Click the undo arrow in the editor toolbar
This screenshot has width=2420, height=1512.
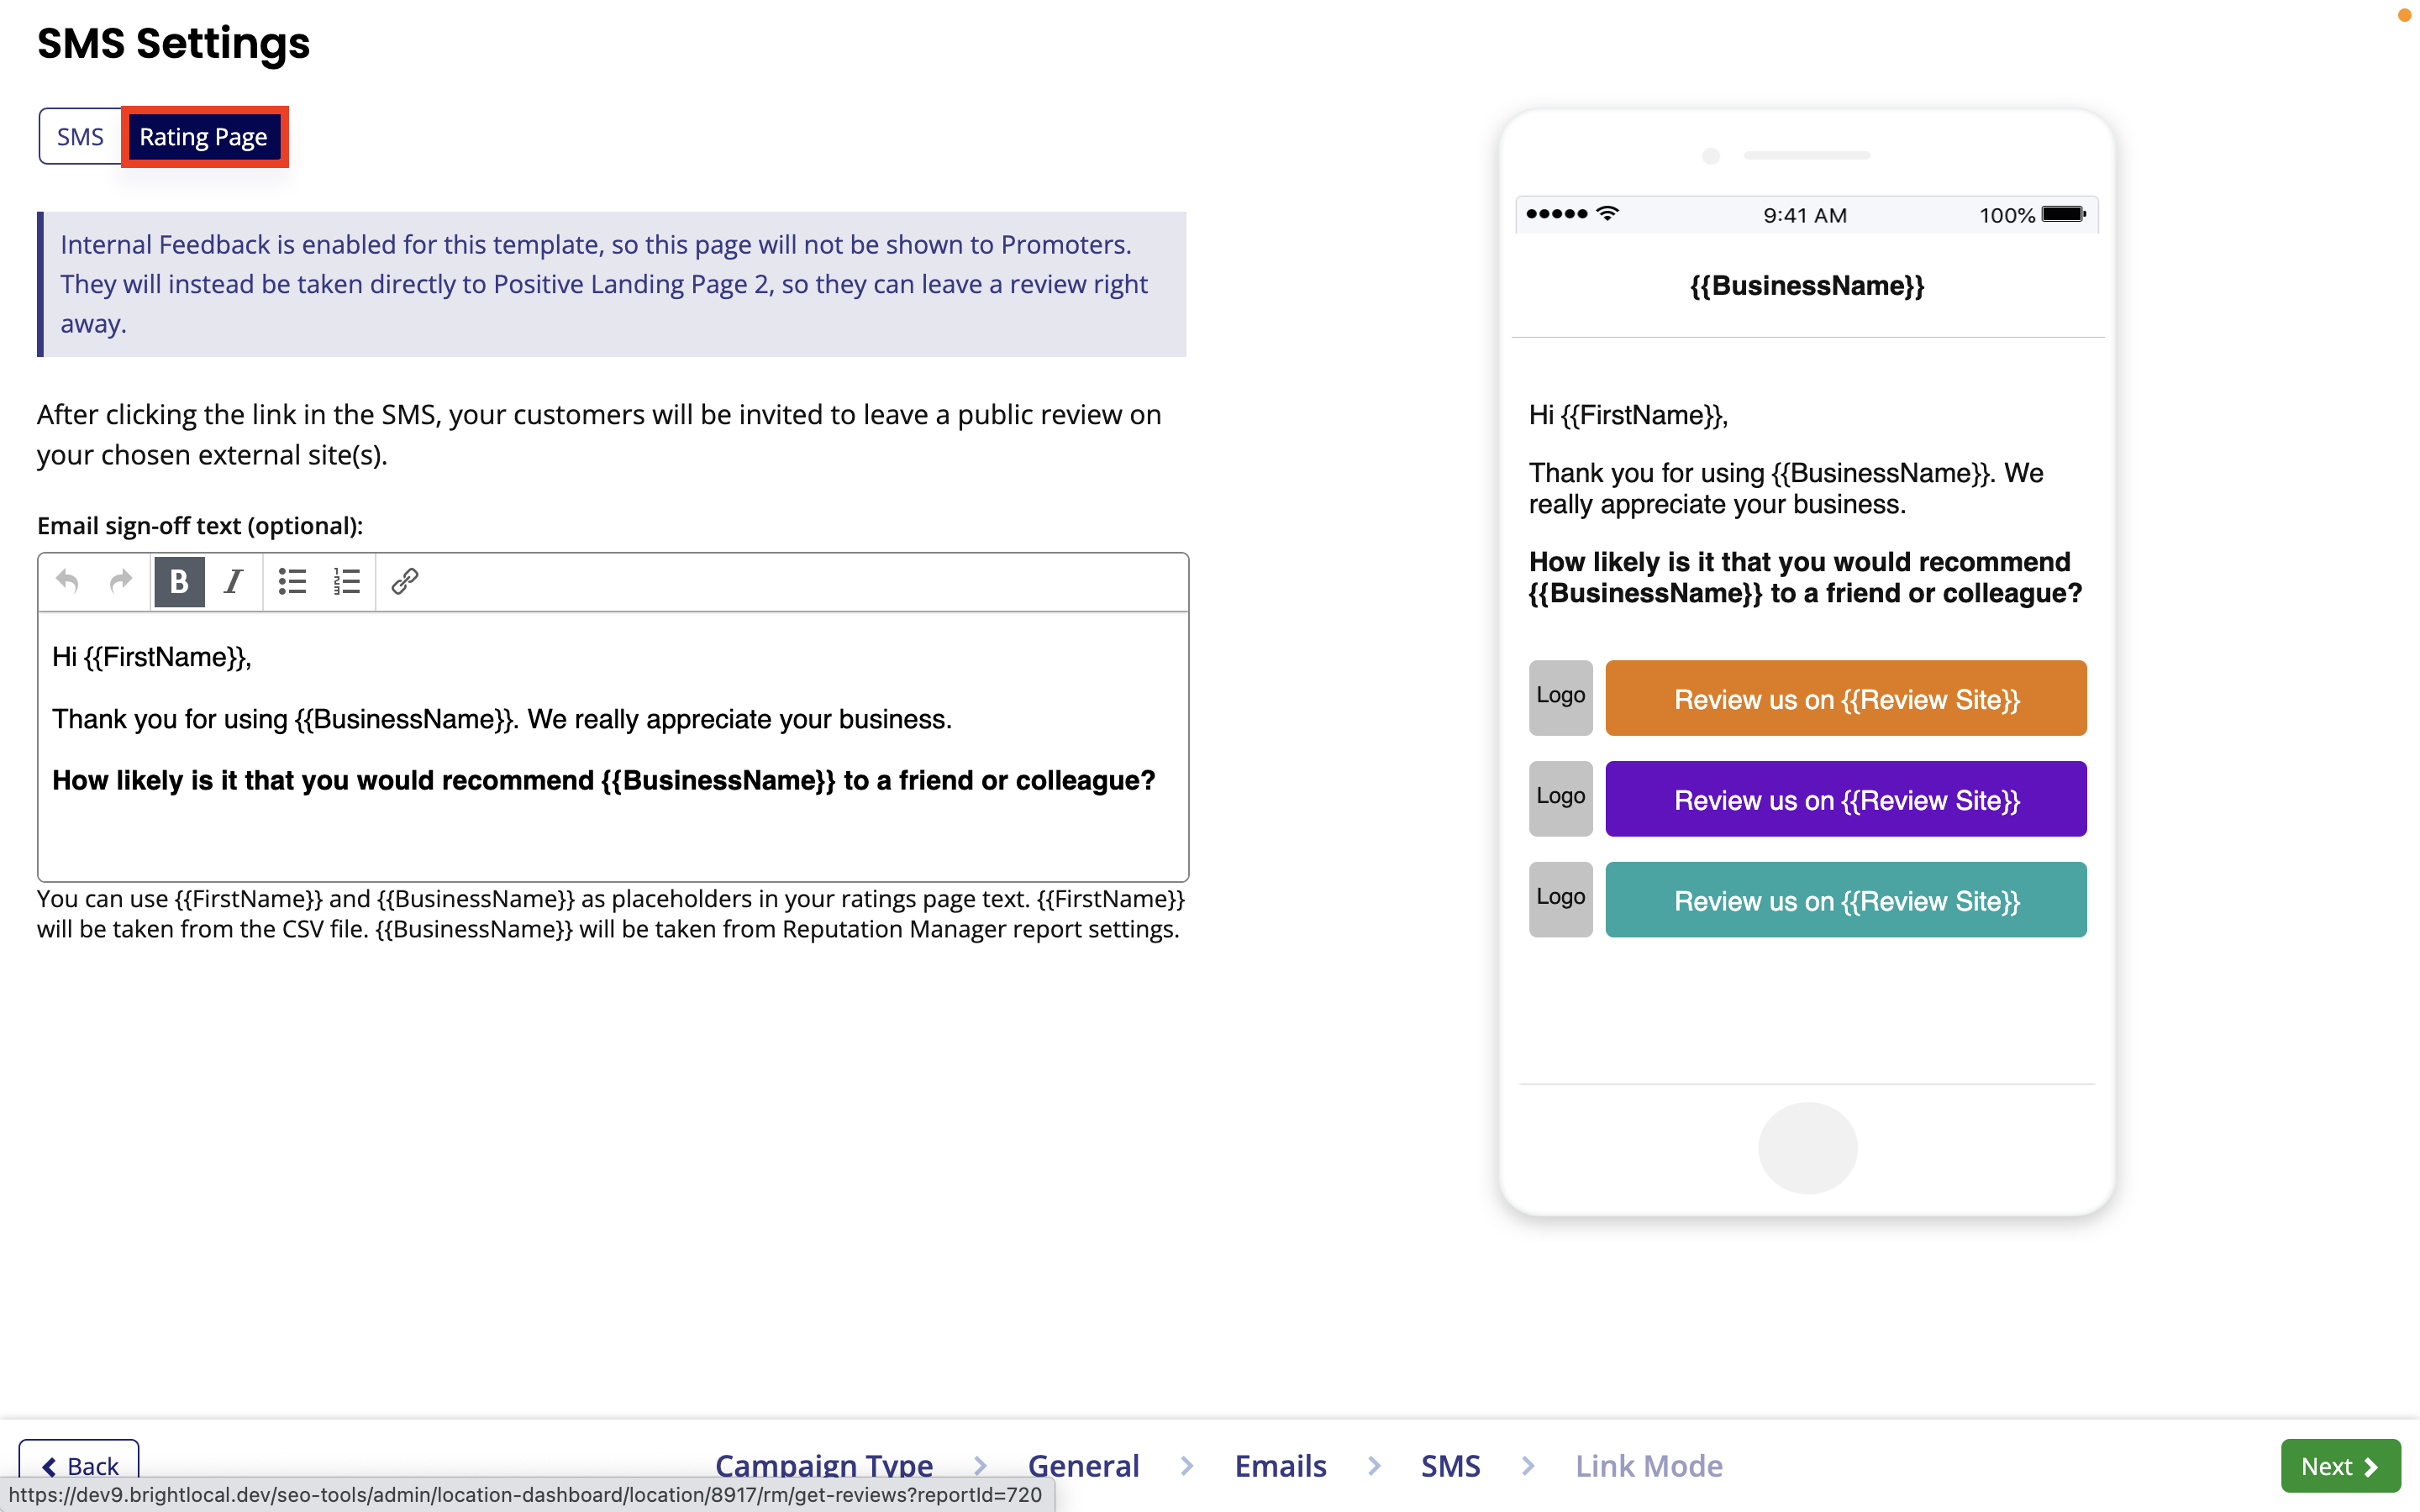pos(67,581)
